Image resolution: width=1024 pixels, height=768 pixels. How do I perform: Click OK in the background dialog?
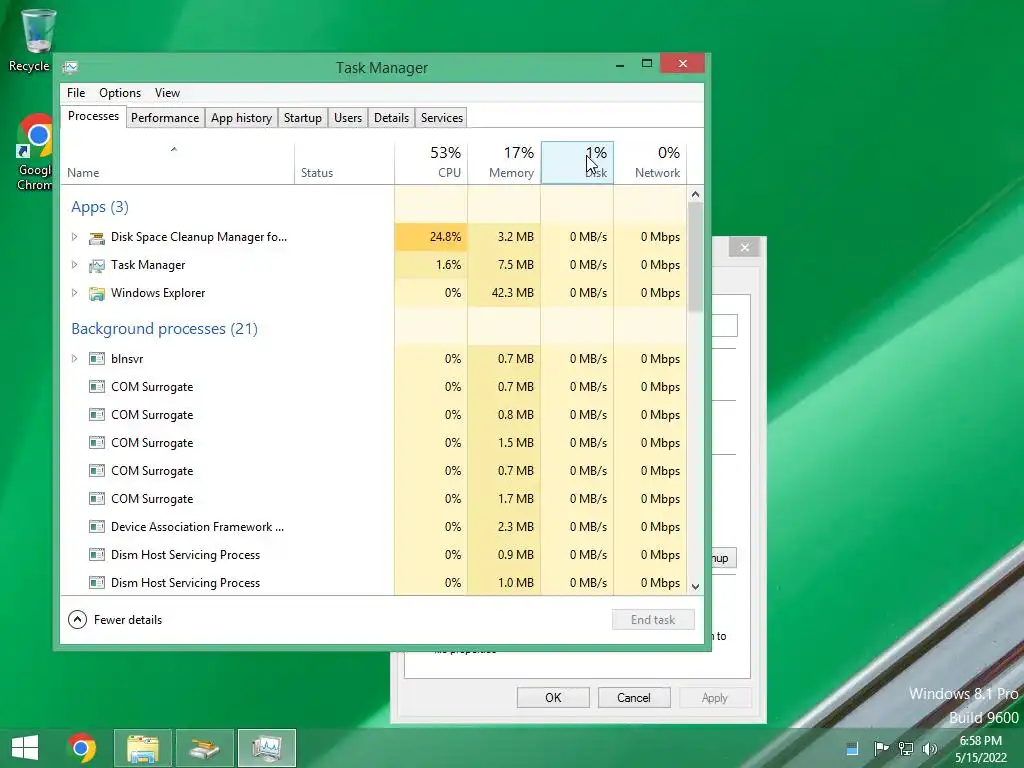point(553,697)
